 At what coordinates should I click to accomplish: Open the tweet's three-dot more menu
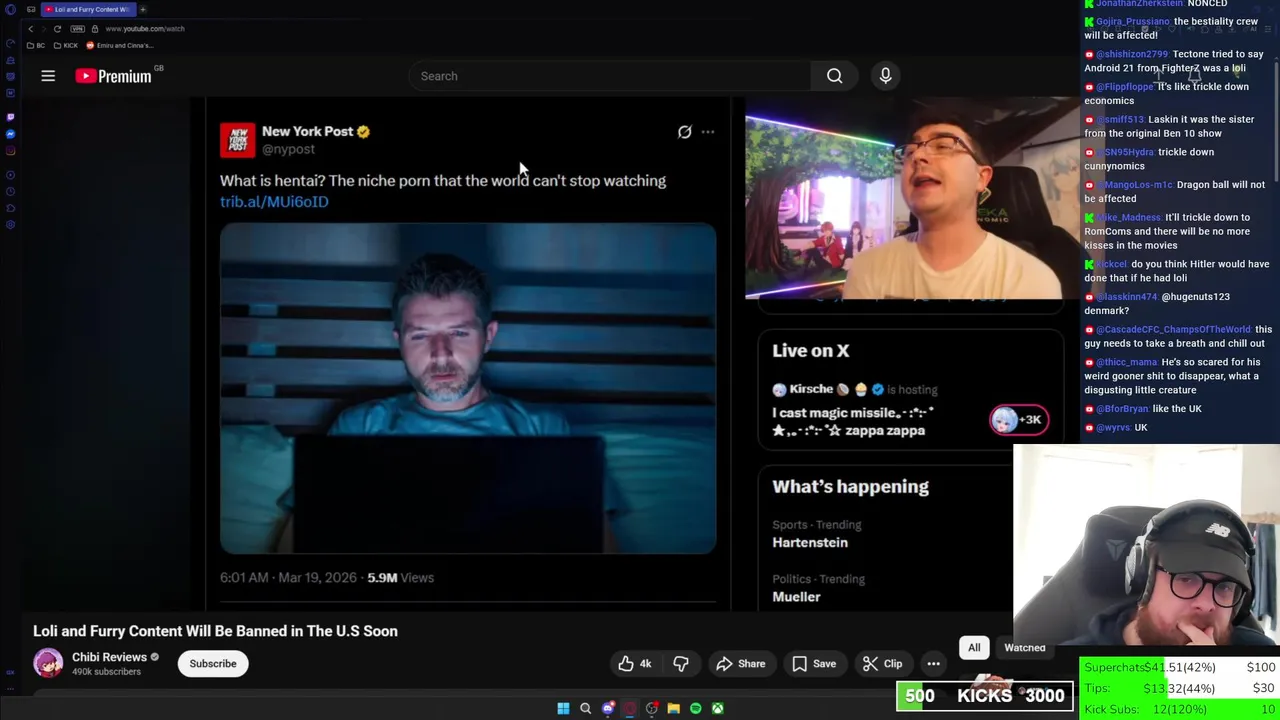tap(708, 132)
